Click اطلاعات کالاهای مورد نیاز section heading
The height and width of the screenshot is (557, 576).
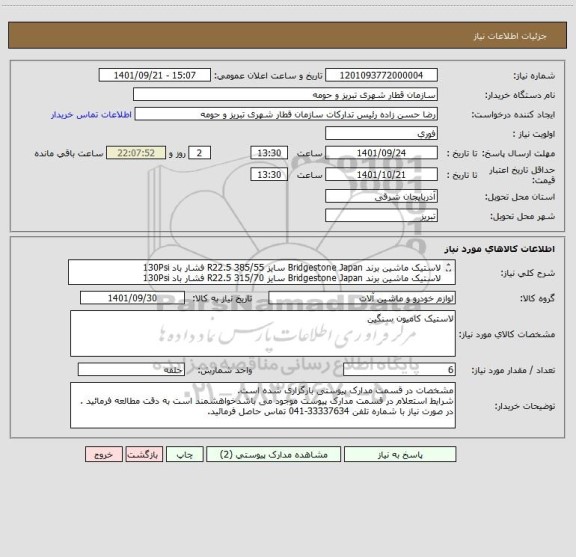coord(500,249)
